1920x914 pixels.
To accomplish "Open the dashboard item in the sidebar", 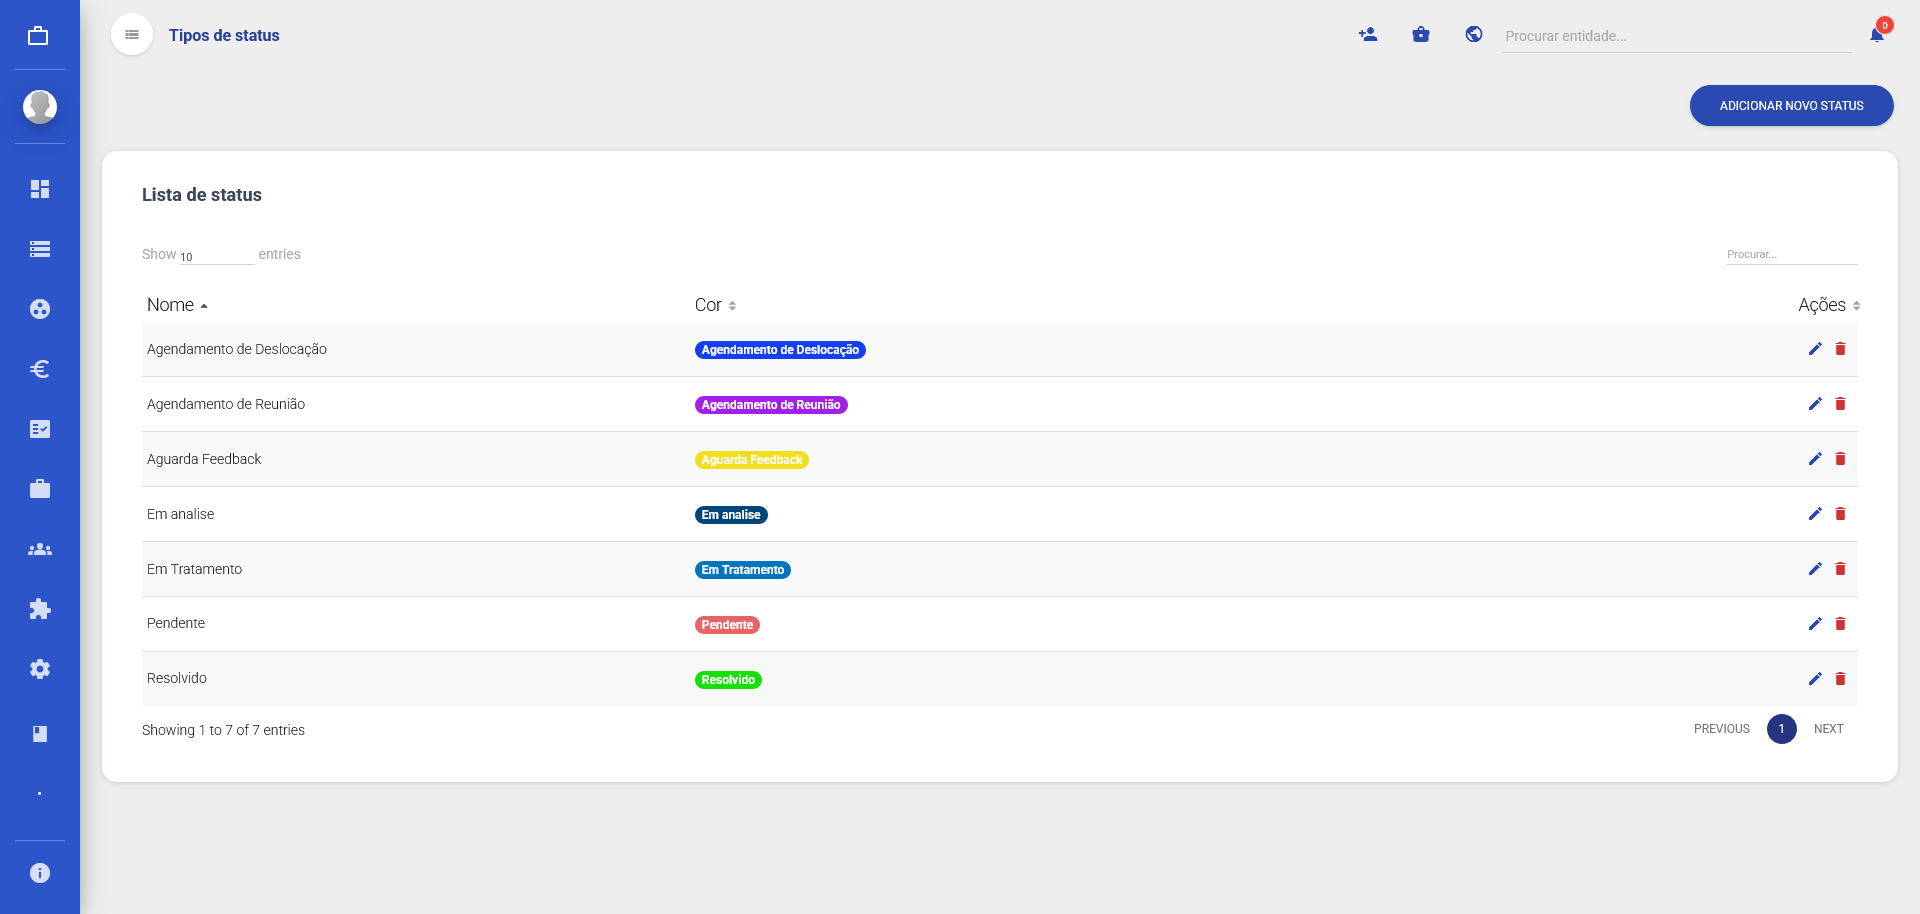I will (x=40, y=189).
